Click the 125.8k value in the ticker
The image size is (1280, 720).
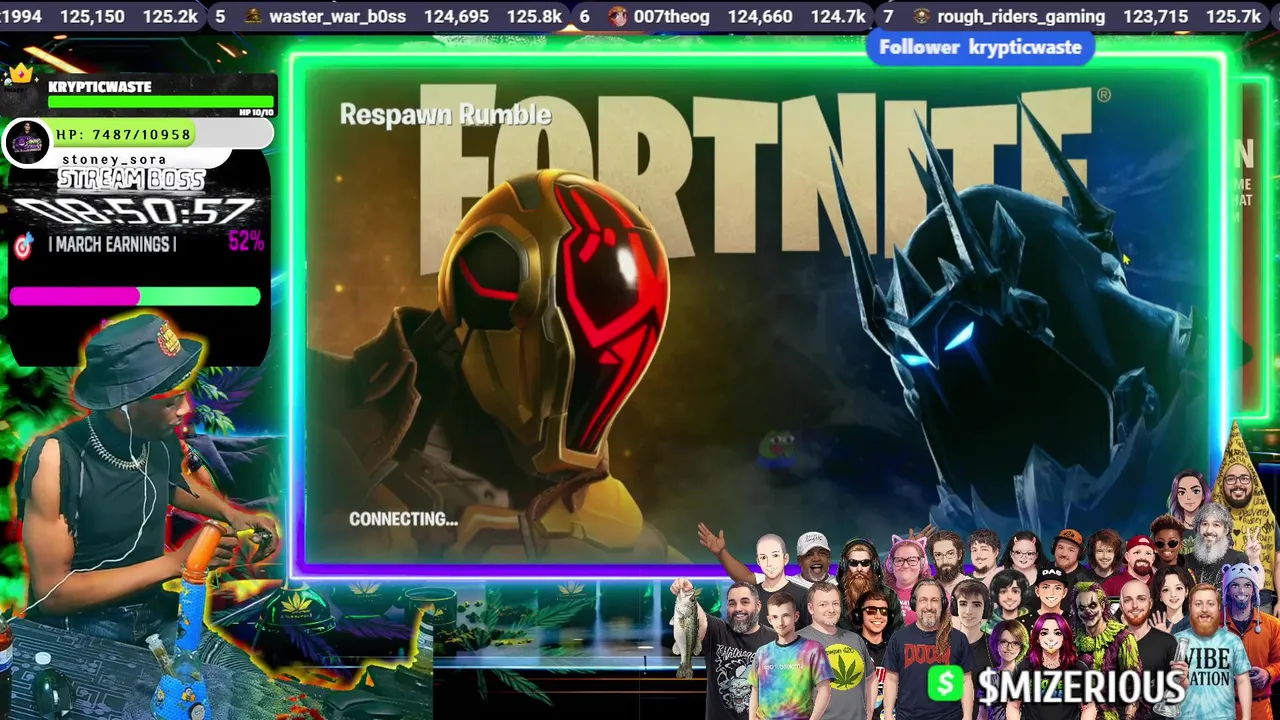(x=535, y=16)
